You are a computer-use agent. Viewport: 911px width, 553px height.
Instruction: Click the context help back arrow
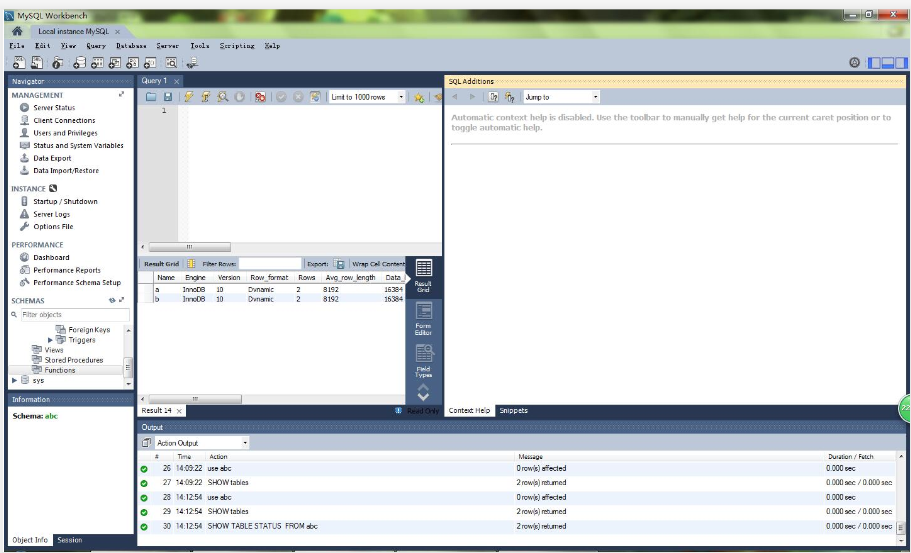[455, 97]
